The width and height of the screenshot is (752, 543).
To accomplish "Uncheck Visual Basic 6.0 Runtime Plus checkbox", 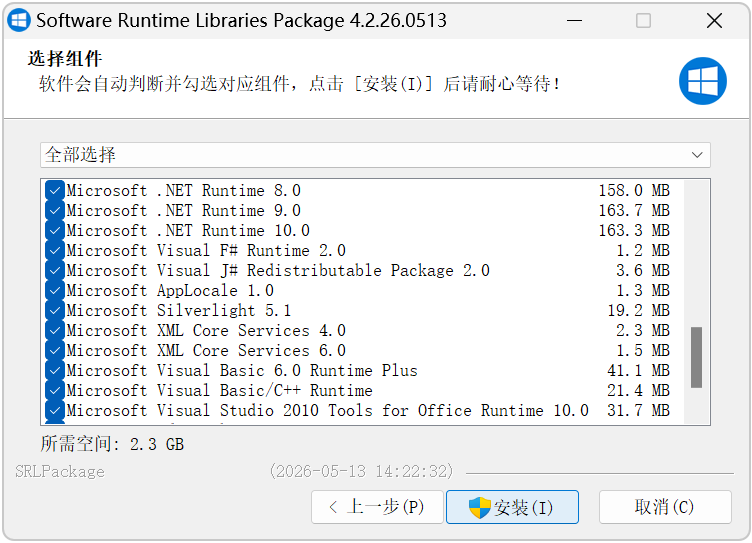I will pos(55,370).
